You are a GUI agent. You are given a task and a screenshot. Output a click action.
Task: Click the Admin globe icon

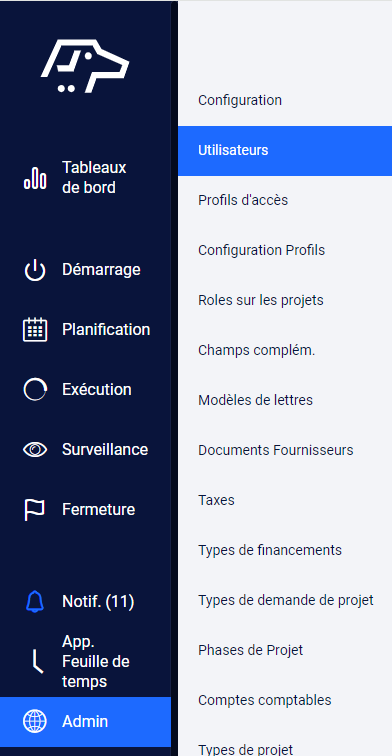[35, 722]
